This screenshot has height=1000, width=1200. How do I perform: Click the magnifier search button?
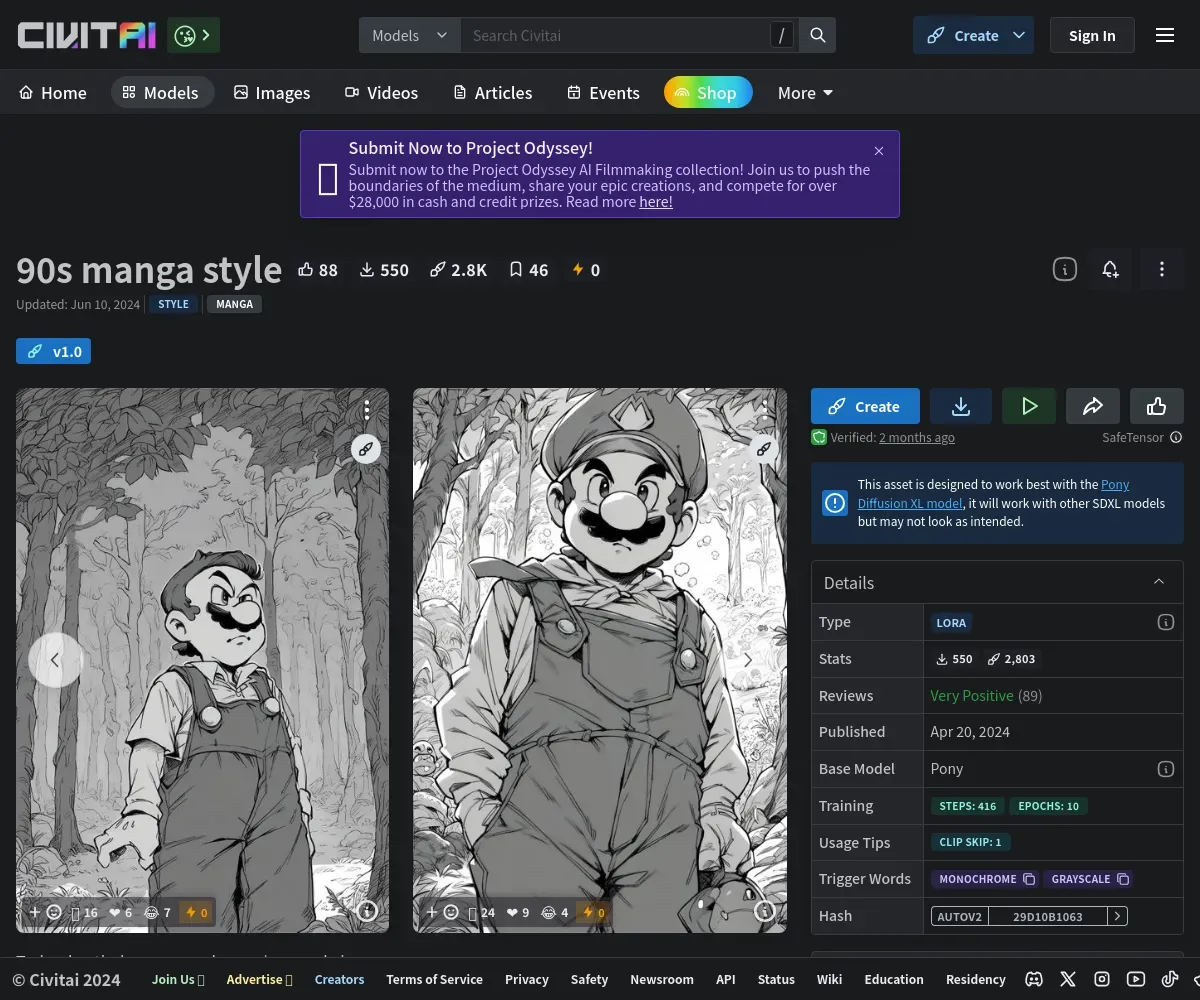click(x=818, y=35)
